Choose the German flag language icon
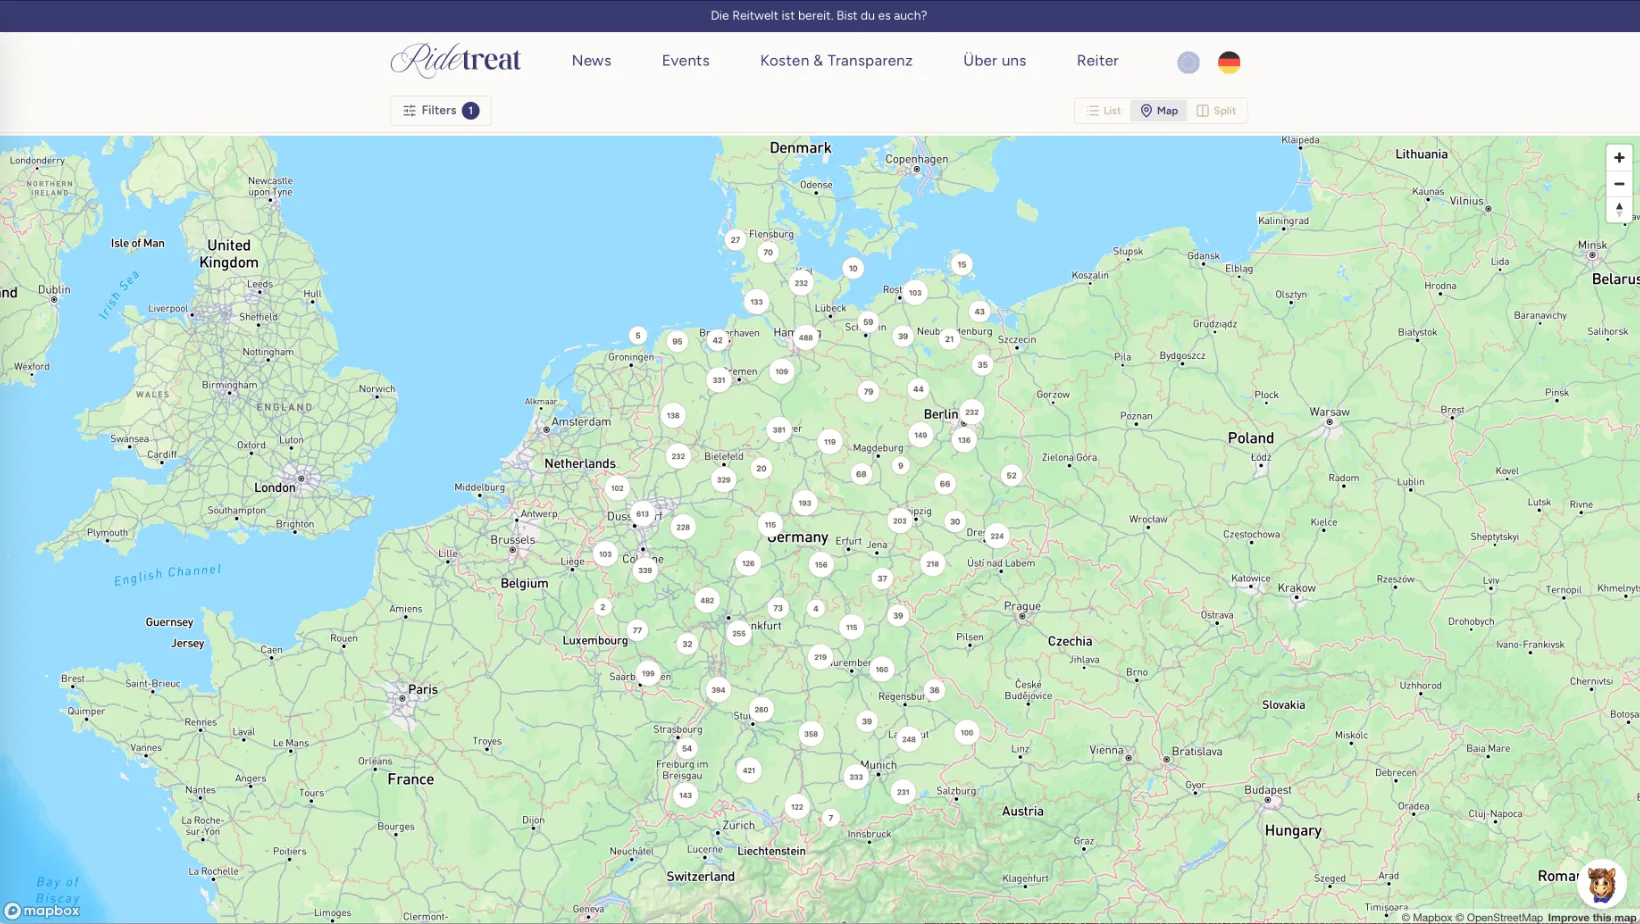 [1229, 62]
